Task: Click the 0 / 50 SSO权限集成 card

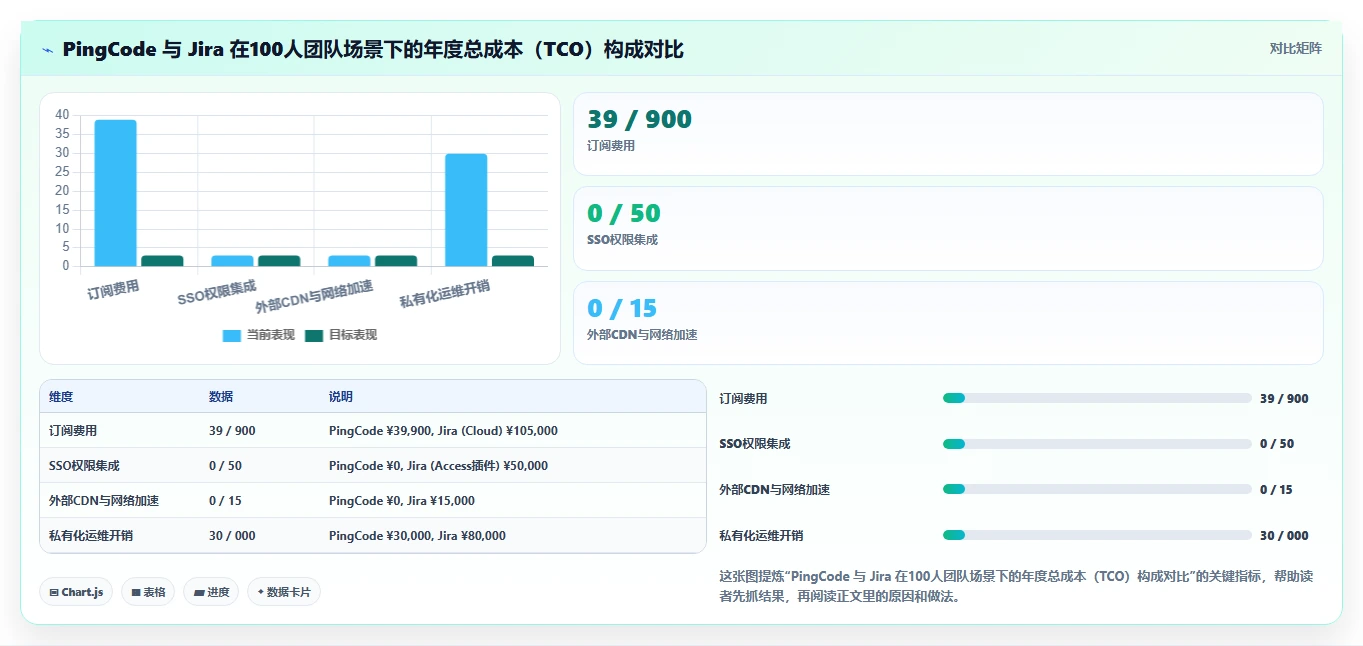Action: [948, 228]
